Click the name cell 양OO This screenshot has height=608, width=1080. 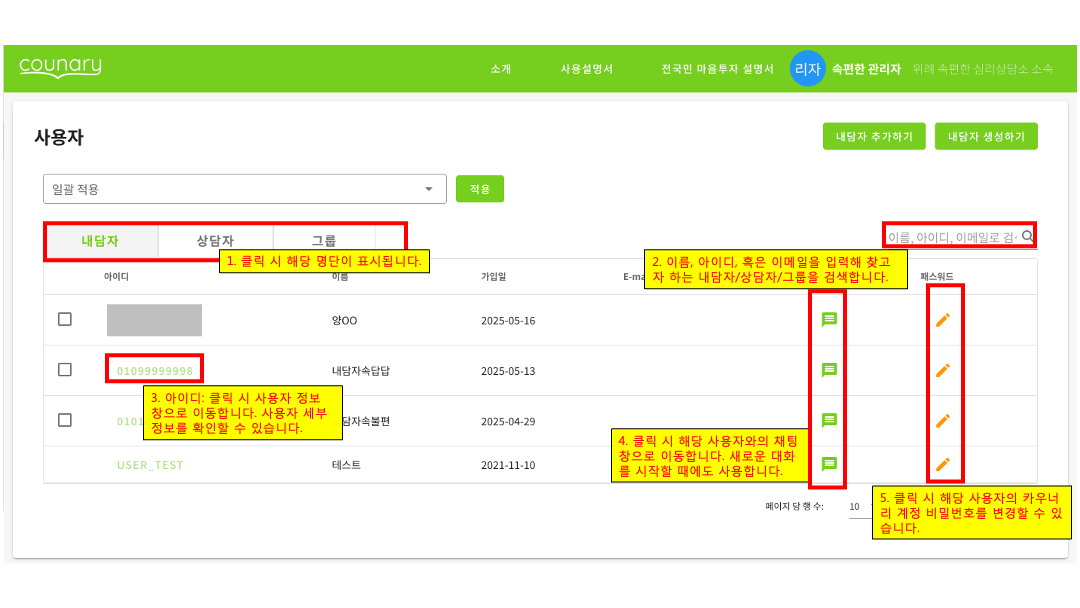[x=344, y=321]
